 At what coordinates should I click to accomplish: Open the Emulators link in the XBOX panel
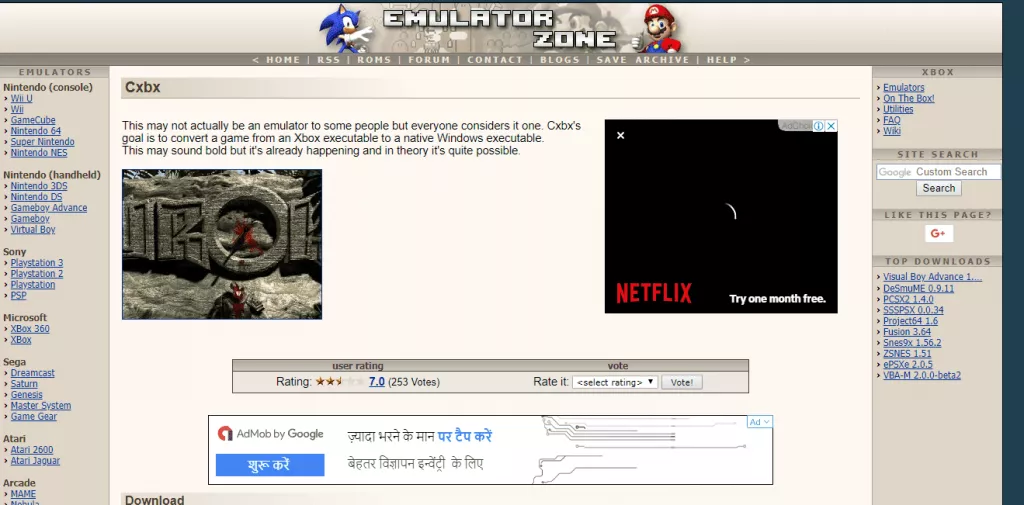point(904,88)
